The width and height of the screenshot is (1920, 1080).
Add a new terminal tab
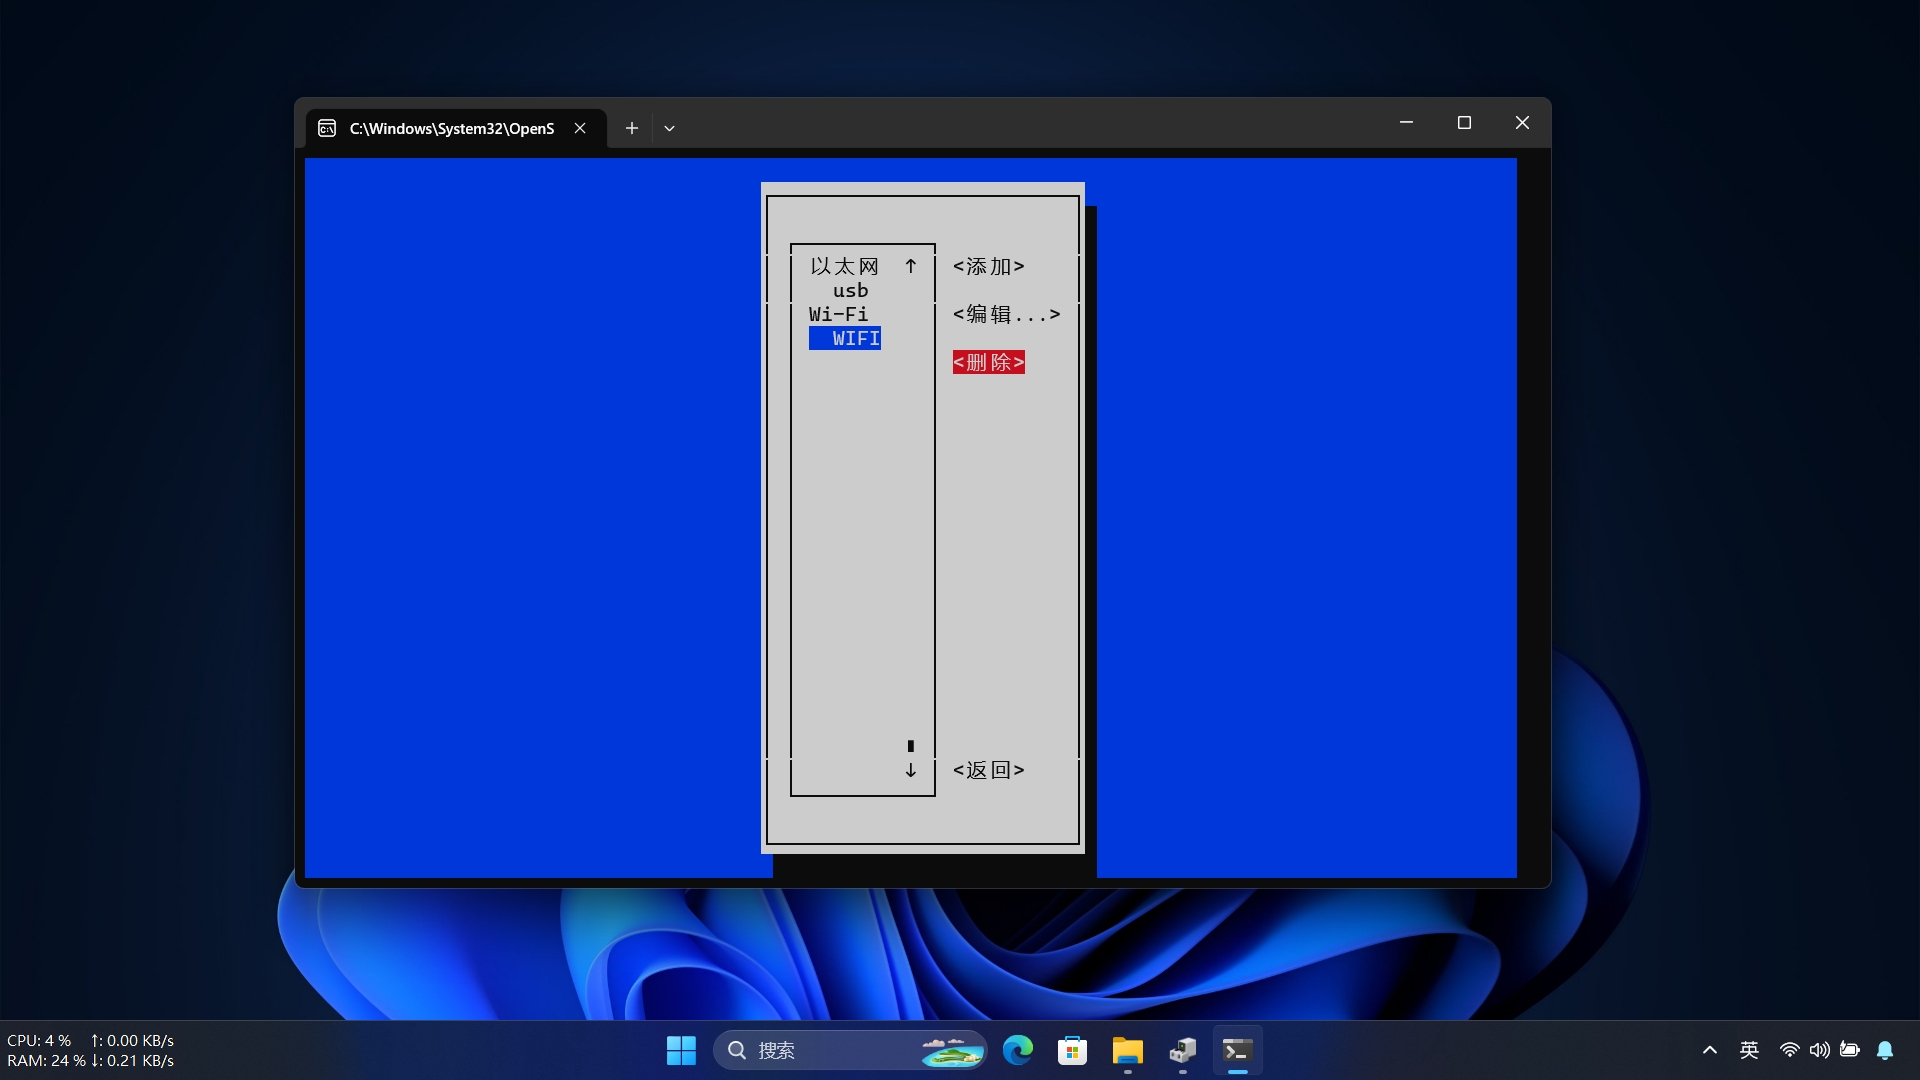pos(631,128)
